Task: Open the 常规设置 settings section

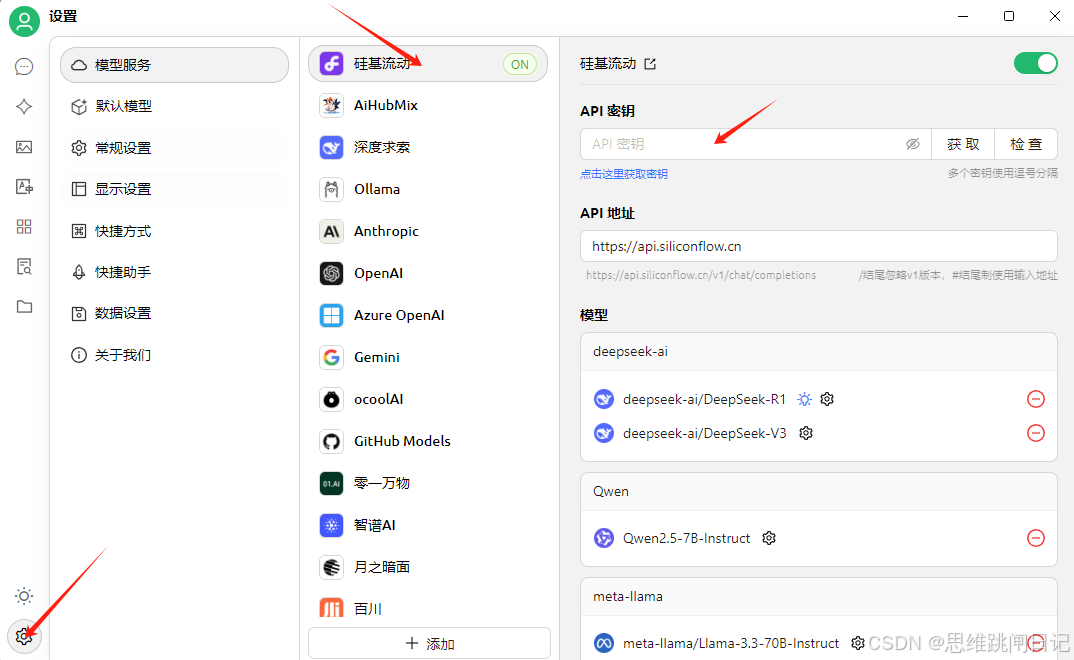Action: tap(175, 148)
